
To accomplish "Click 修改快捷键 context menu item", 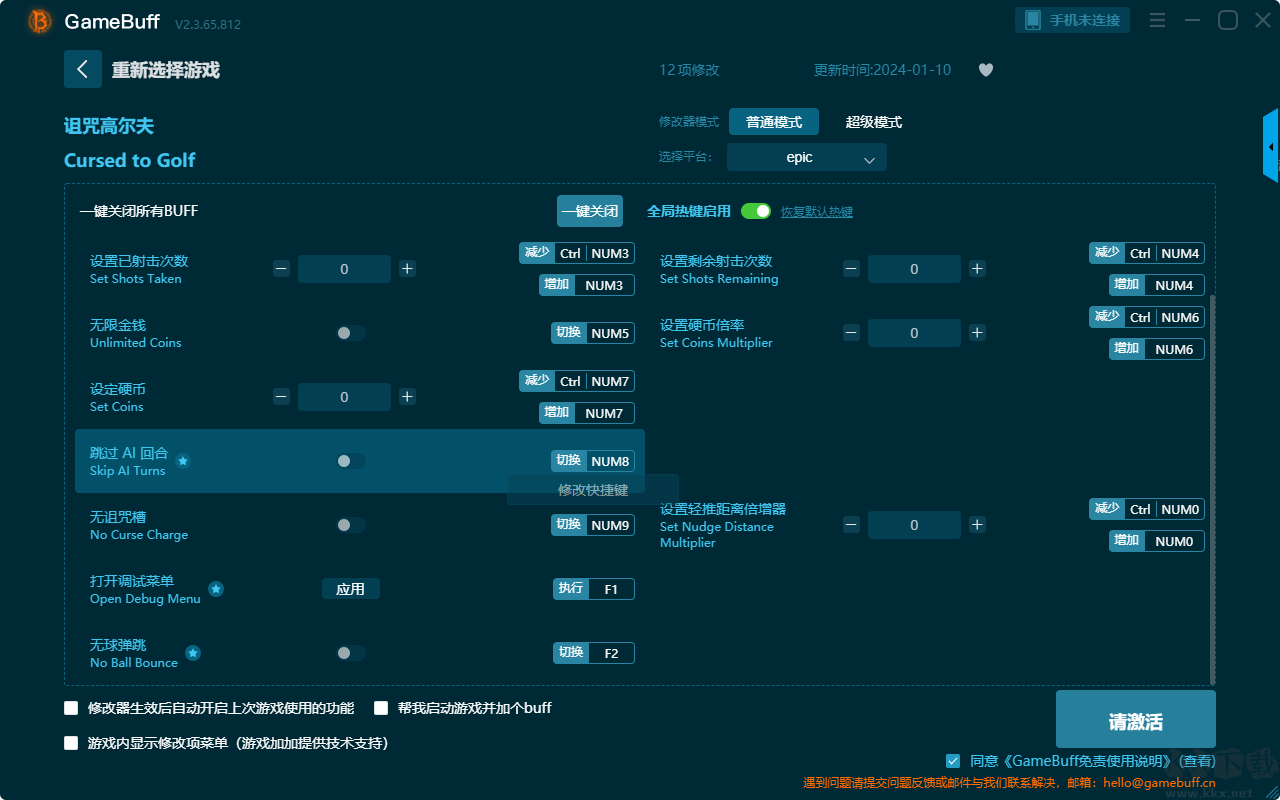I will pos(593,490).
